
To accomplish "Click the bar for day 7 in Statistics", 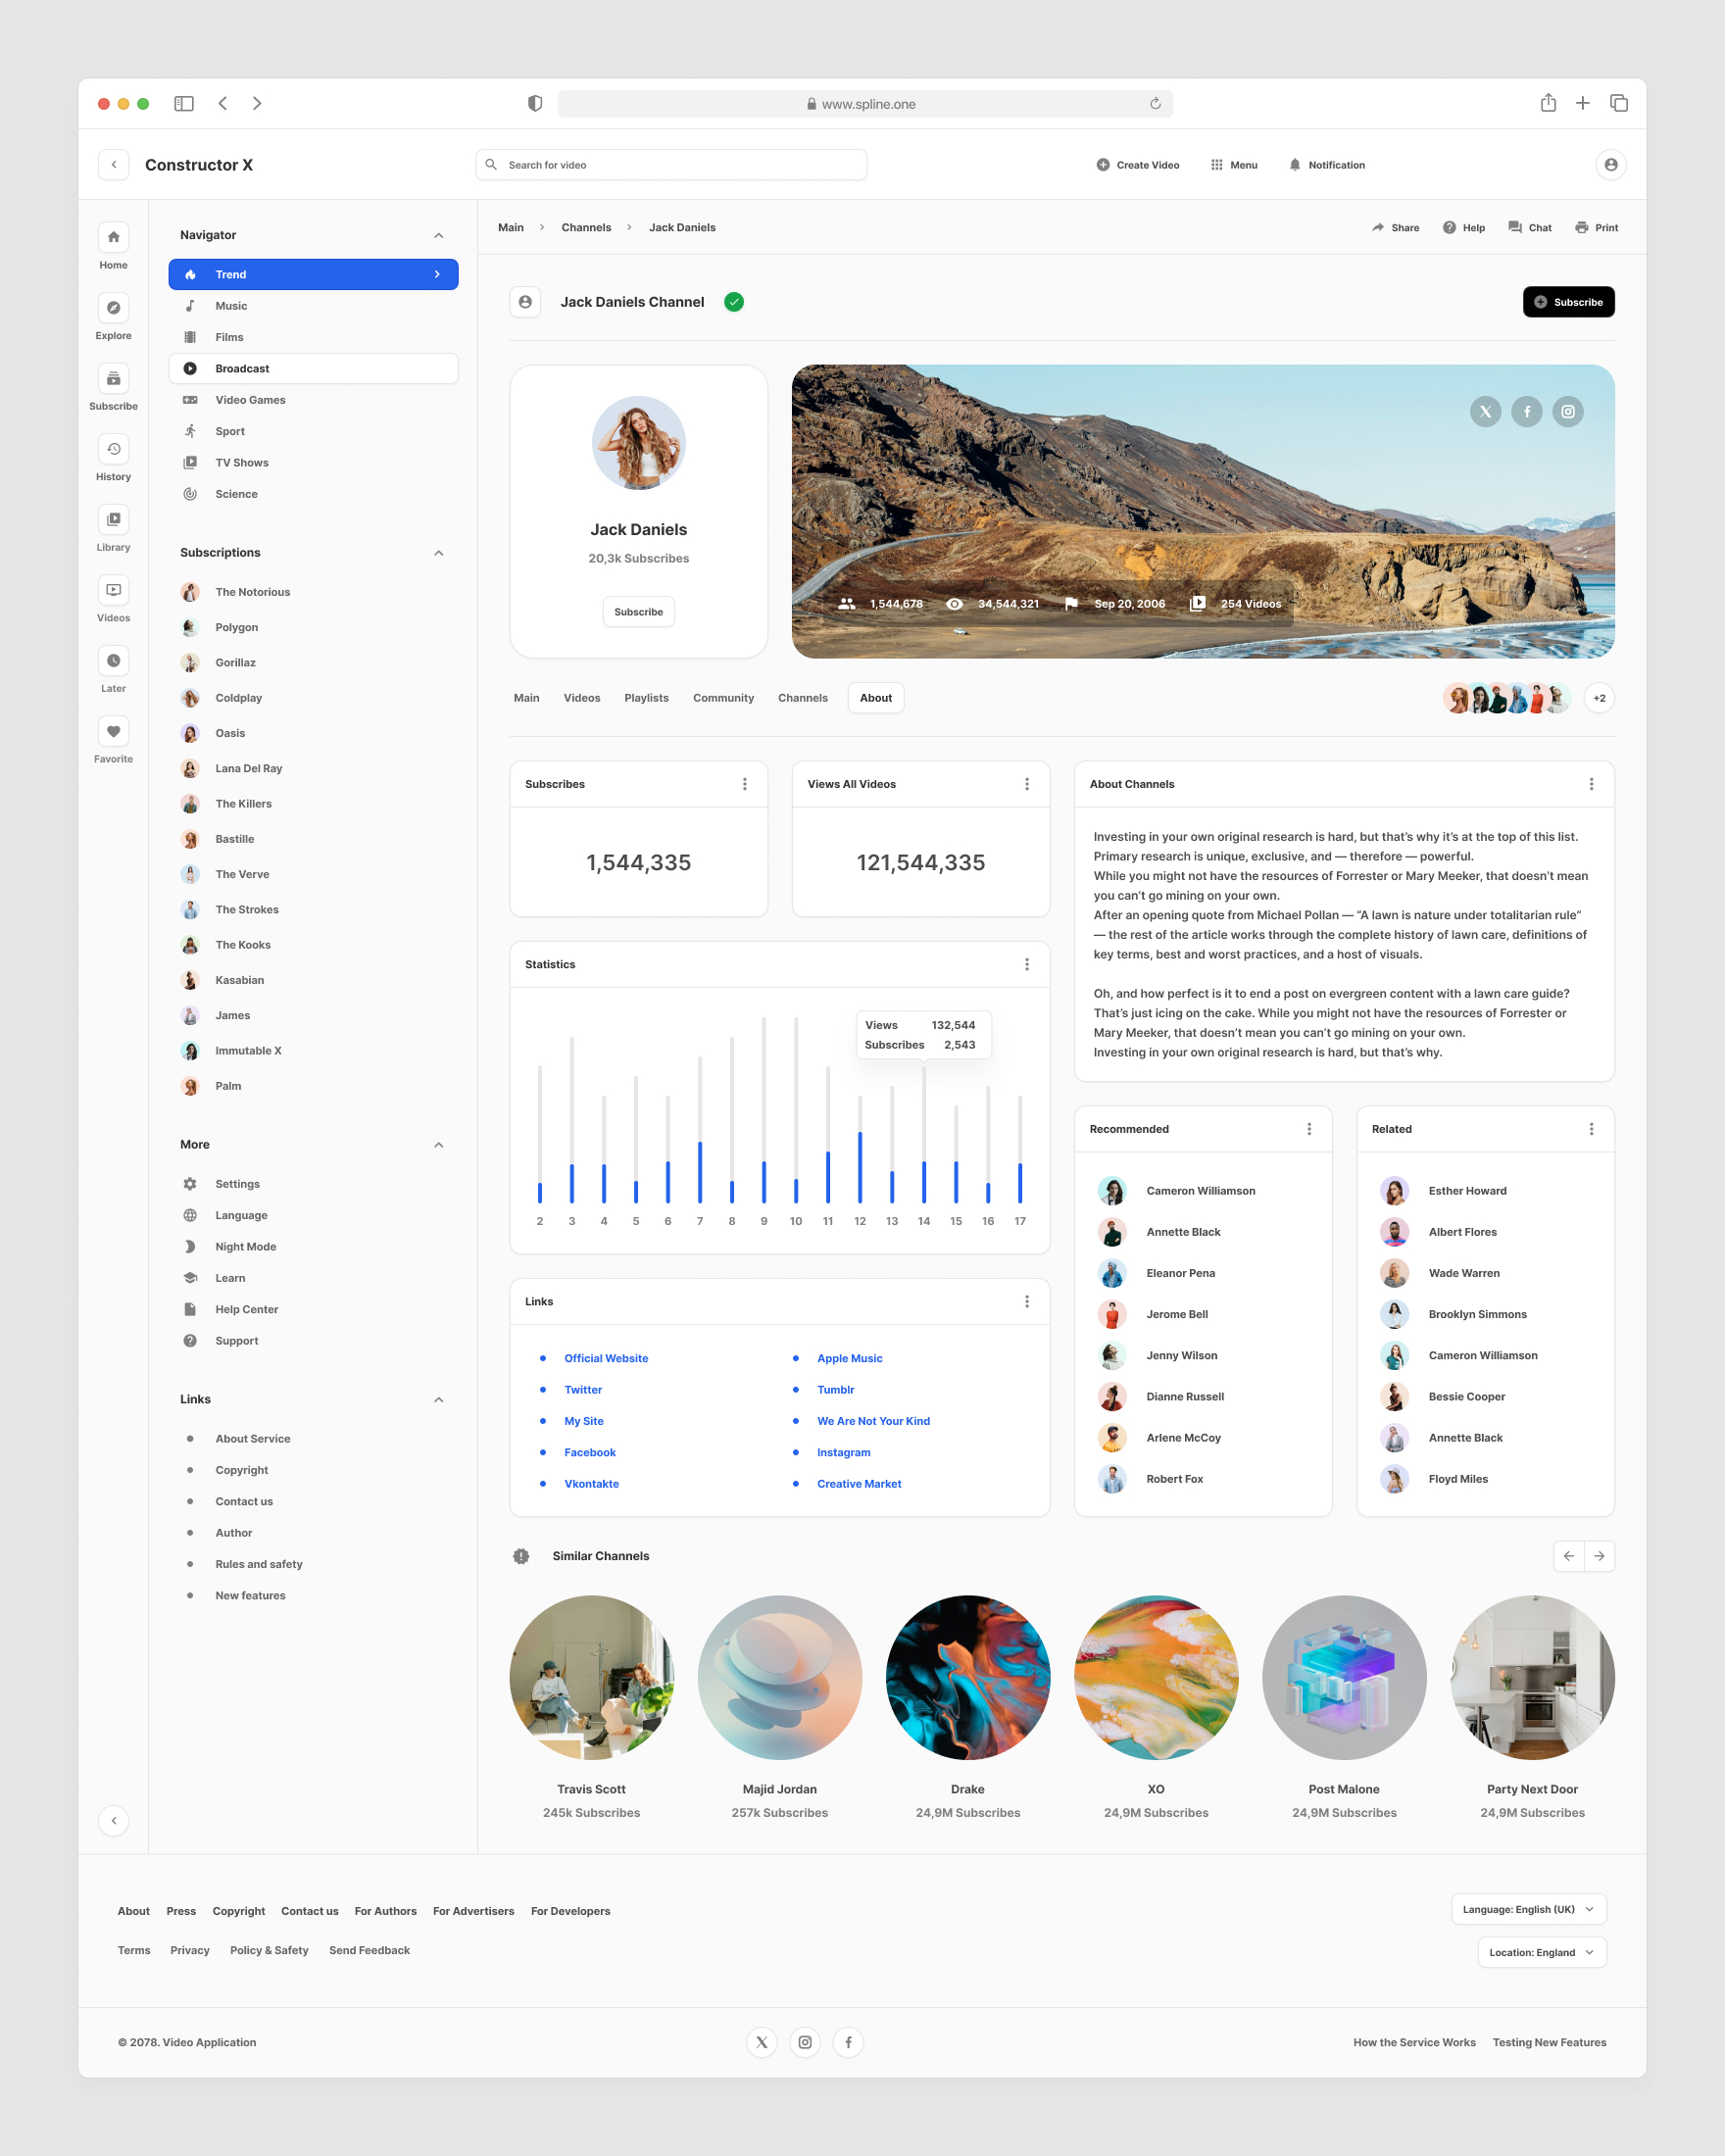I will tap(700, 1130).
